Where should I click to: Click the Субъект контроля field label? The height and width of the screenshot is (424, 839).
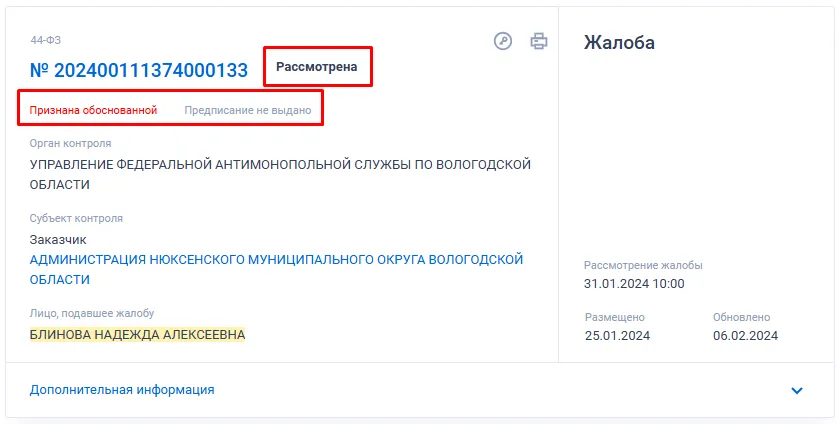tap(76, 218)
